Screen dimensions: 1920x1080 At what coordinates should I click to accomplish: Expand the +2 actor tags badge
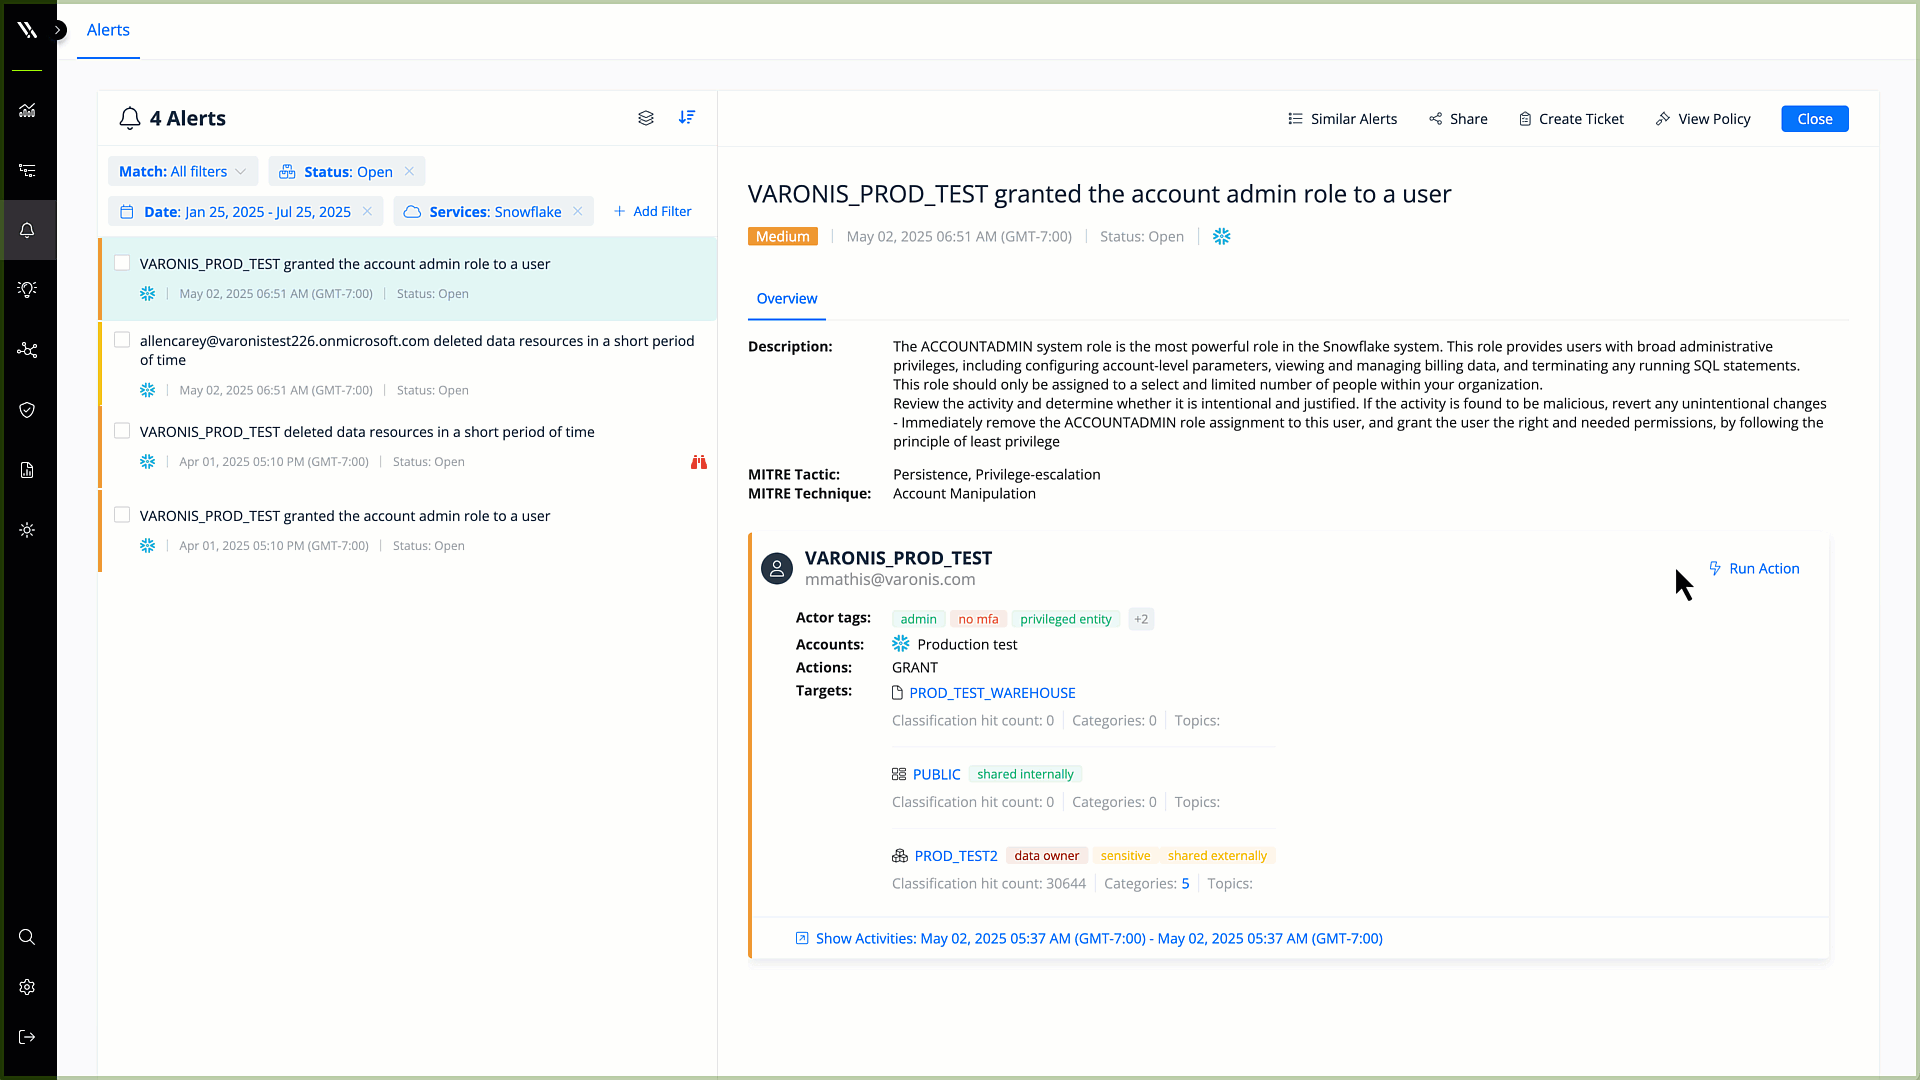click(1140, 619)
